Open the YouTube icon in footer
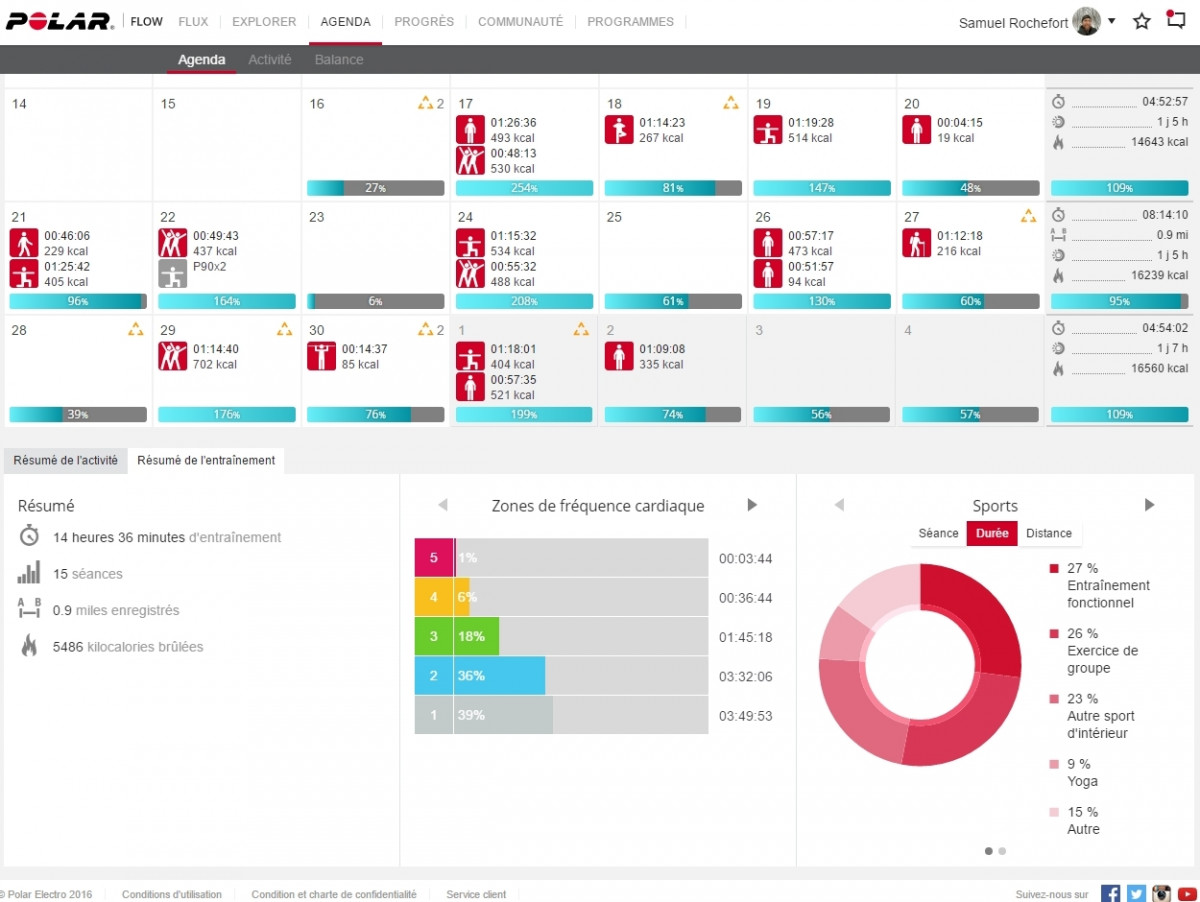This screenshot has width=1200, height=902. click(x=1187, y=893)
